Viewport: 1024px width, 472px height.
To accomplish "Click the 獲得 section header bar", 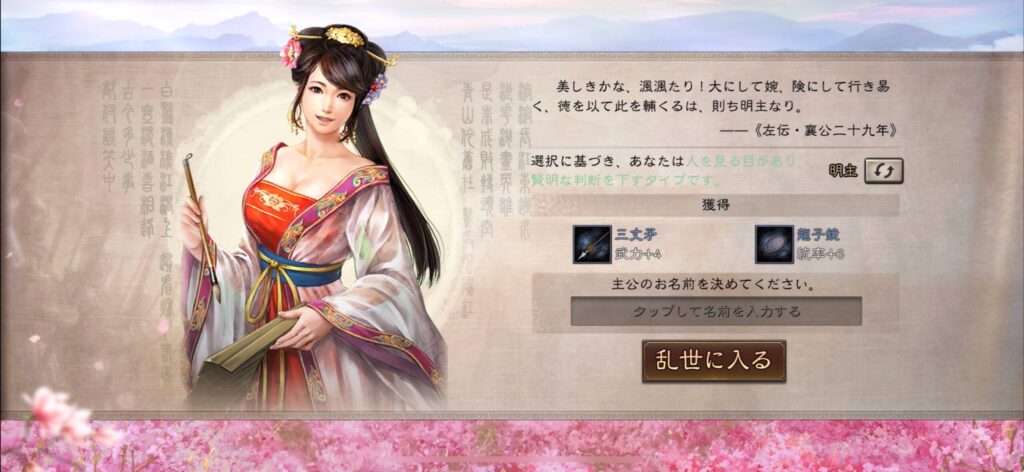I will click(716, 205).
